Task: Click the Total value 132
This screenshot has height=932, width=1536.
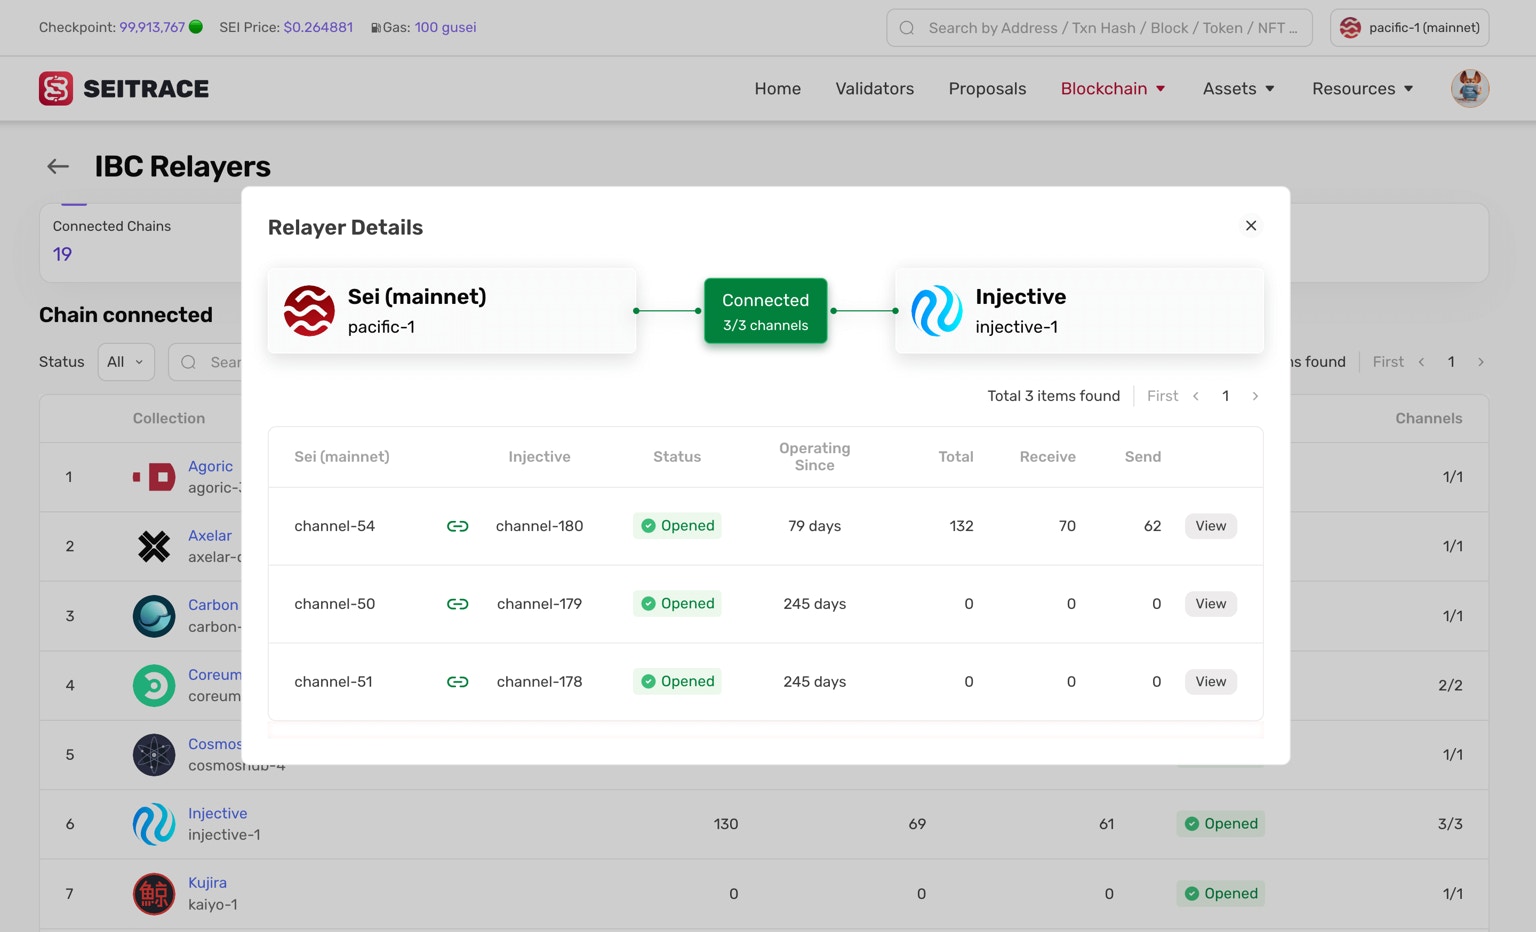Action: [x=961, y=526]
